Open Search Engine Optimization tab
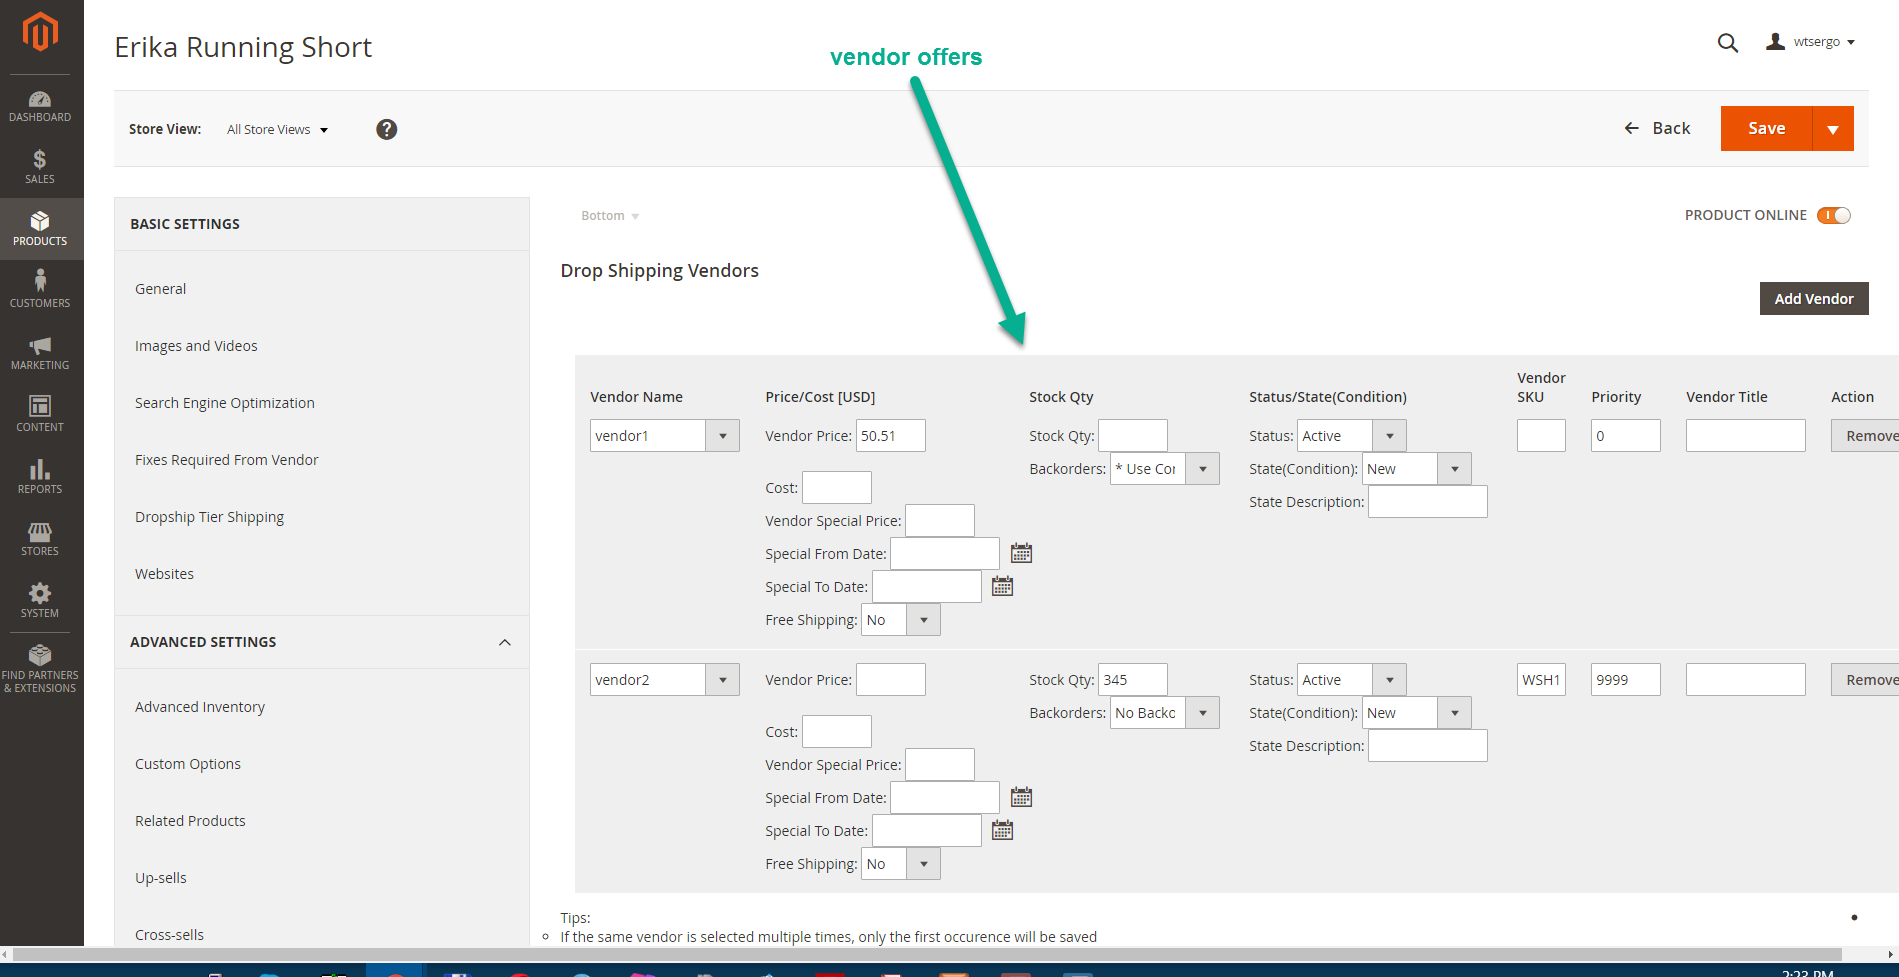Image resolution: width=1899 pixels, height=977 pixels. (x=225, y=403)
